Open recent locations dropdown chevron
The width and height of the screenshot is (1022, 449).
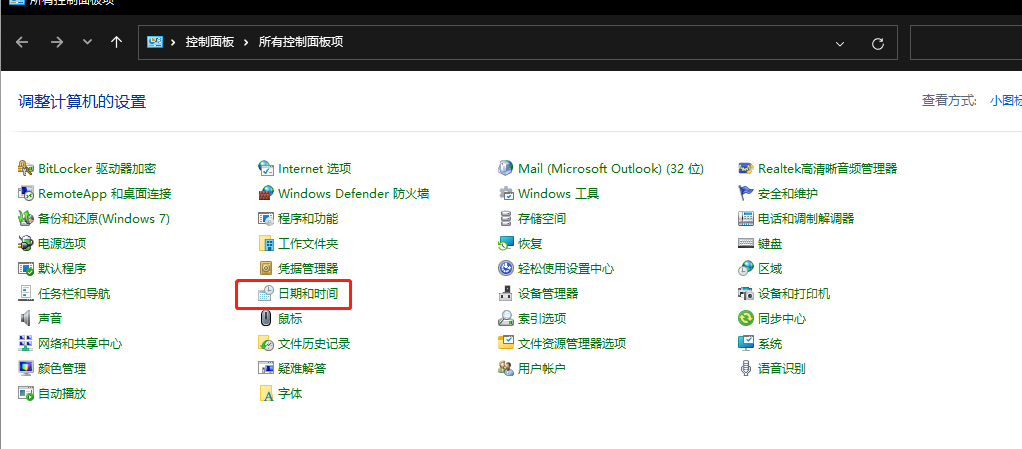tap(88, 42)
